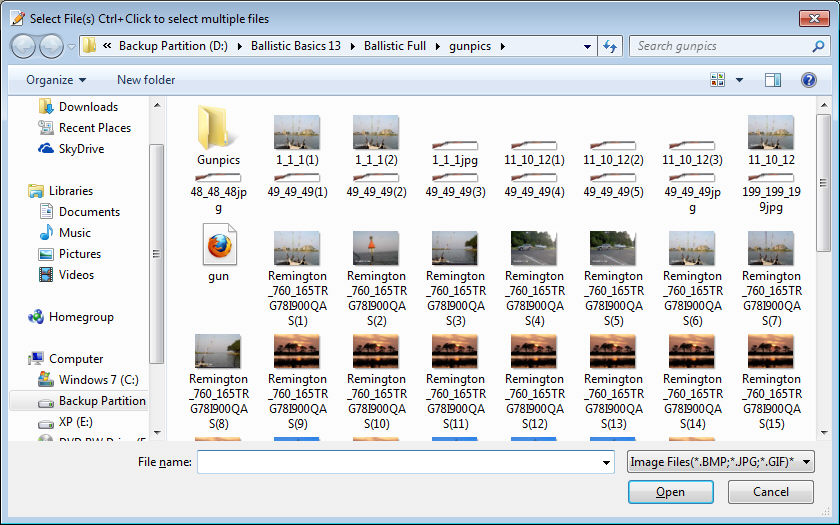Toggle the preview pane icon

click(x=772, y=80)
